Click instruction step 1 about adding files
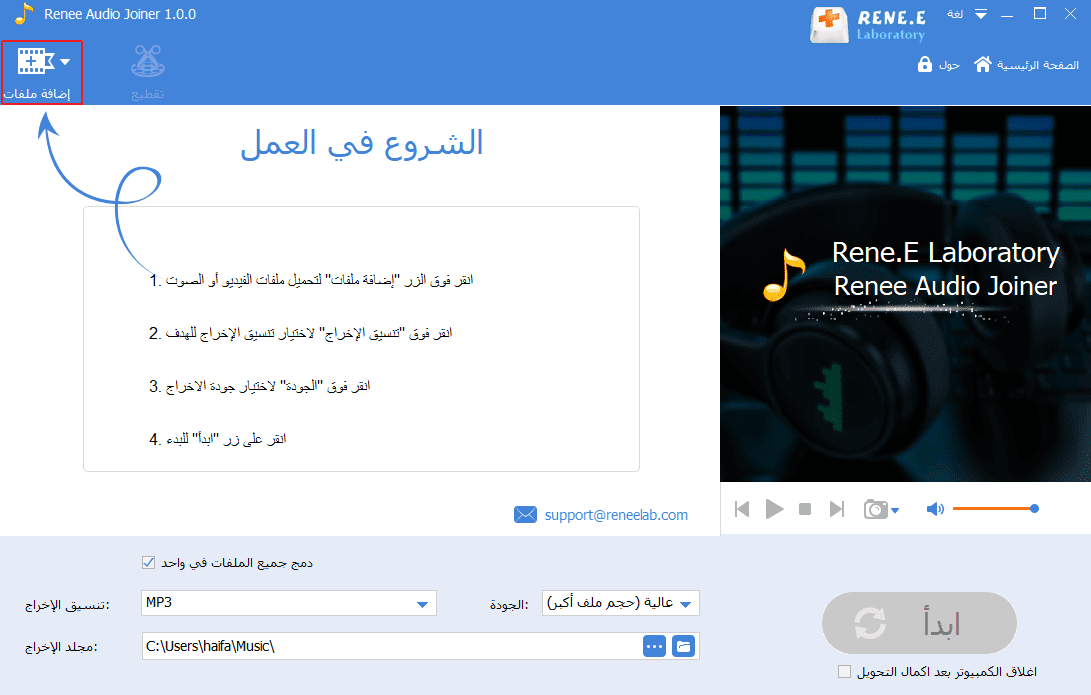 click(x=311, y=280)
